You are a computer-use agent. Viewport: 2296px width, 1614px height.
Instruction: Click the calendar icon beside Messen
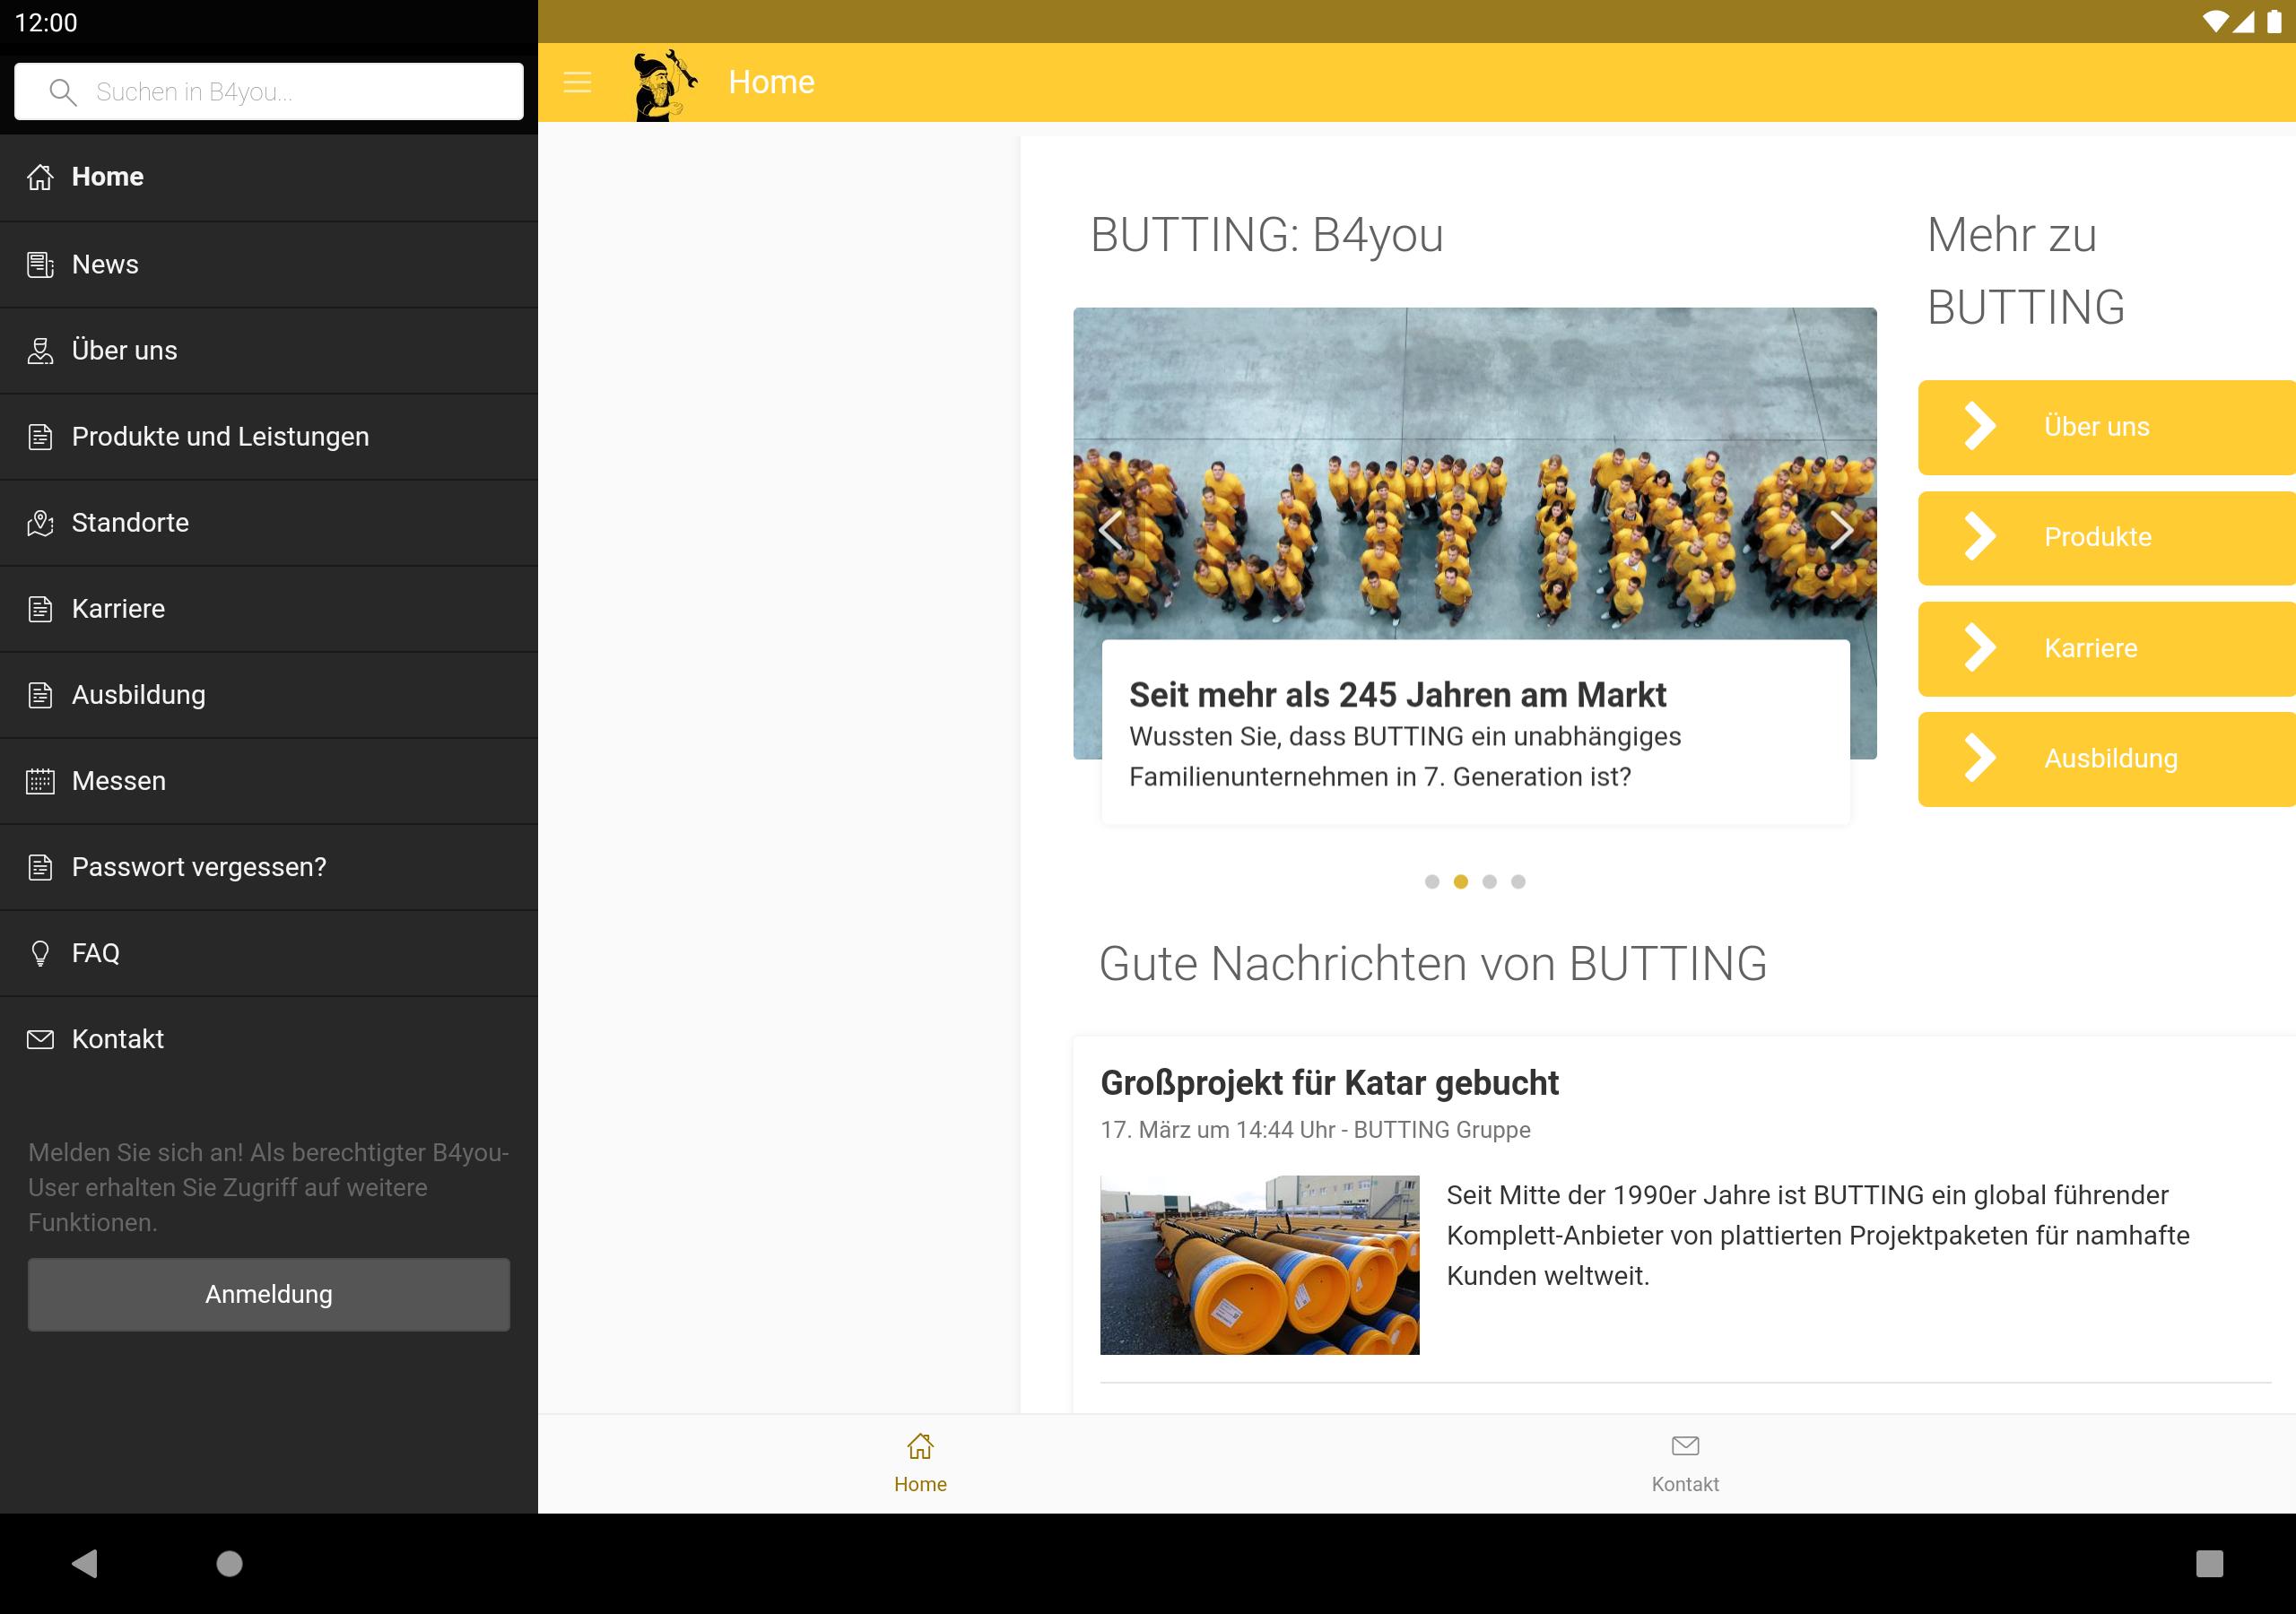point(40,781)
